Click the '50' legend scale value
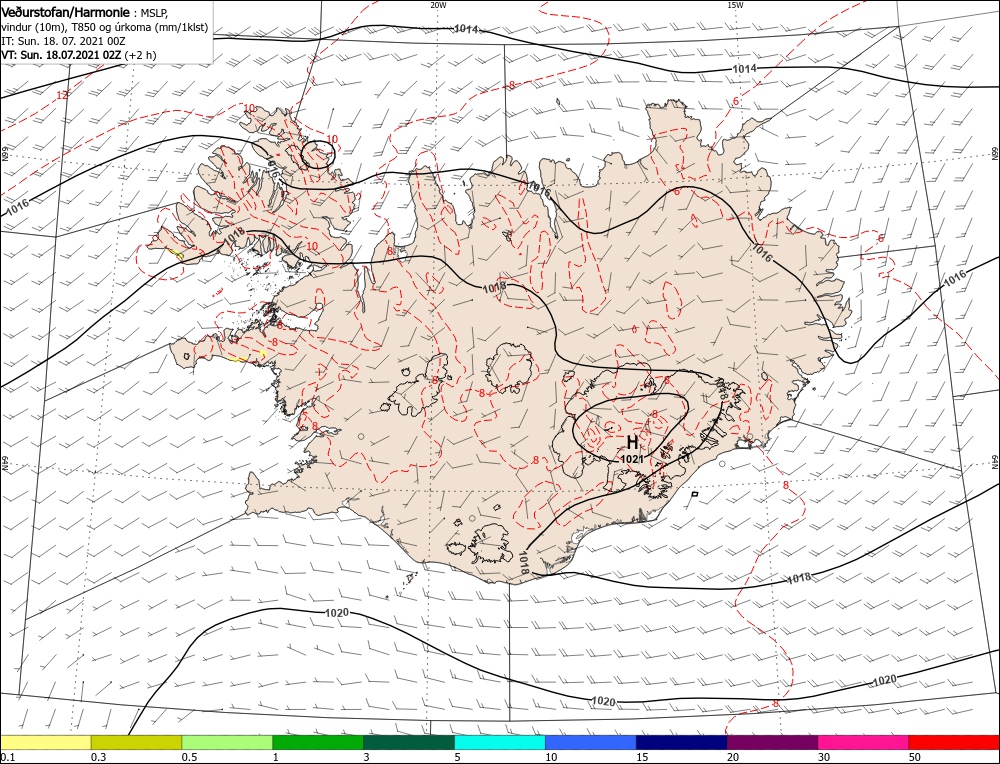The height and width of the screenshot is (764, 1000). 915,757
